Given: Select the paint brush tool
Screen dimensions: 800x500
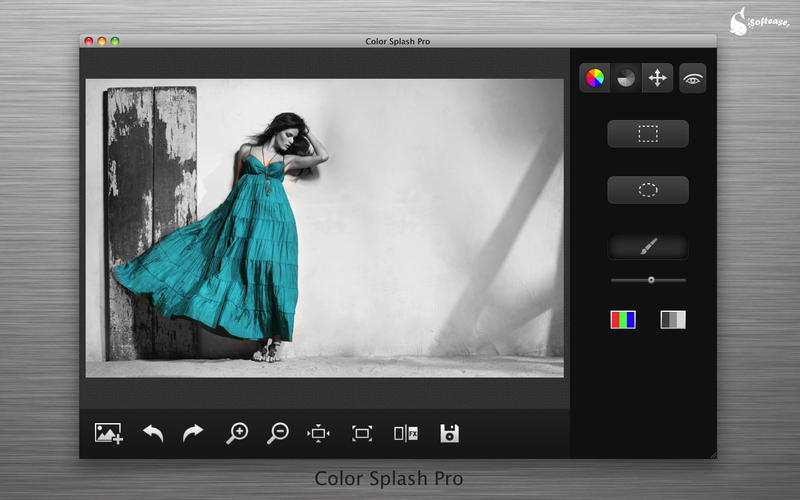Looking at the screenshot, I should click(648, 246).
